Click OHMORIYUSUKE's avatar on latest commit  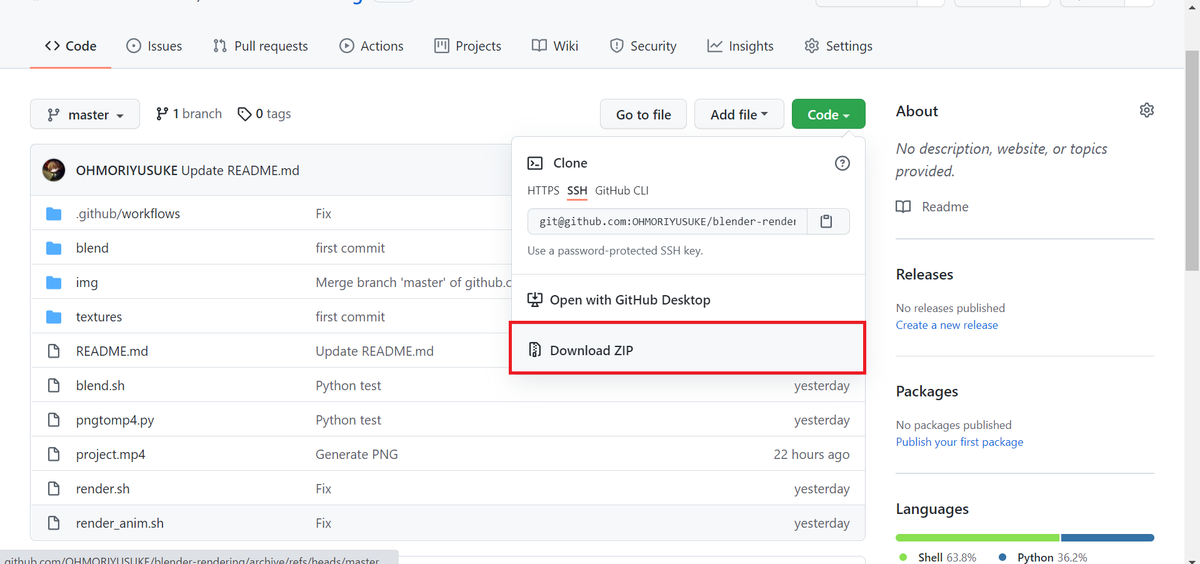[x=54, y=170]
